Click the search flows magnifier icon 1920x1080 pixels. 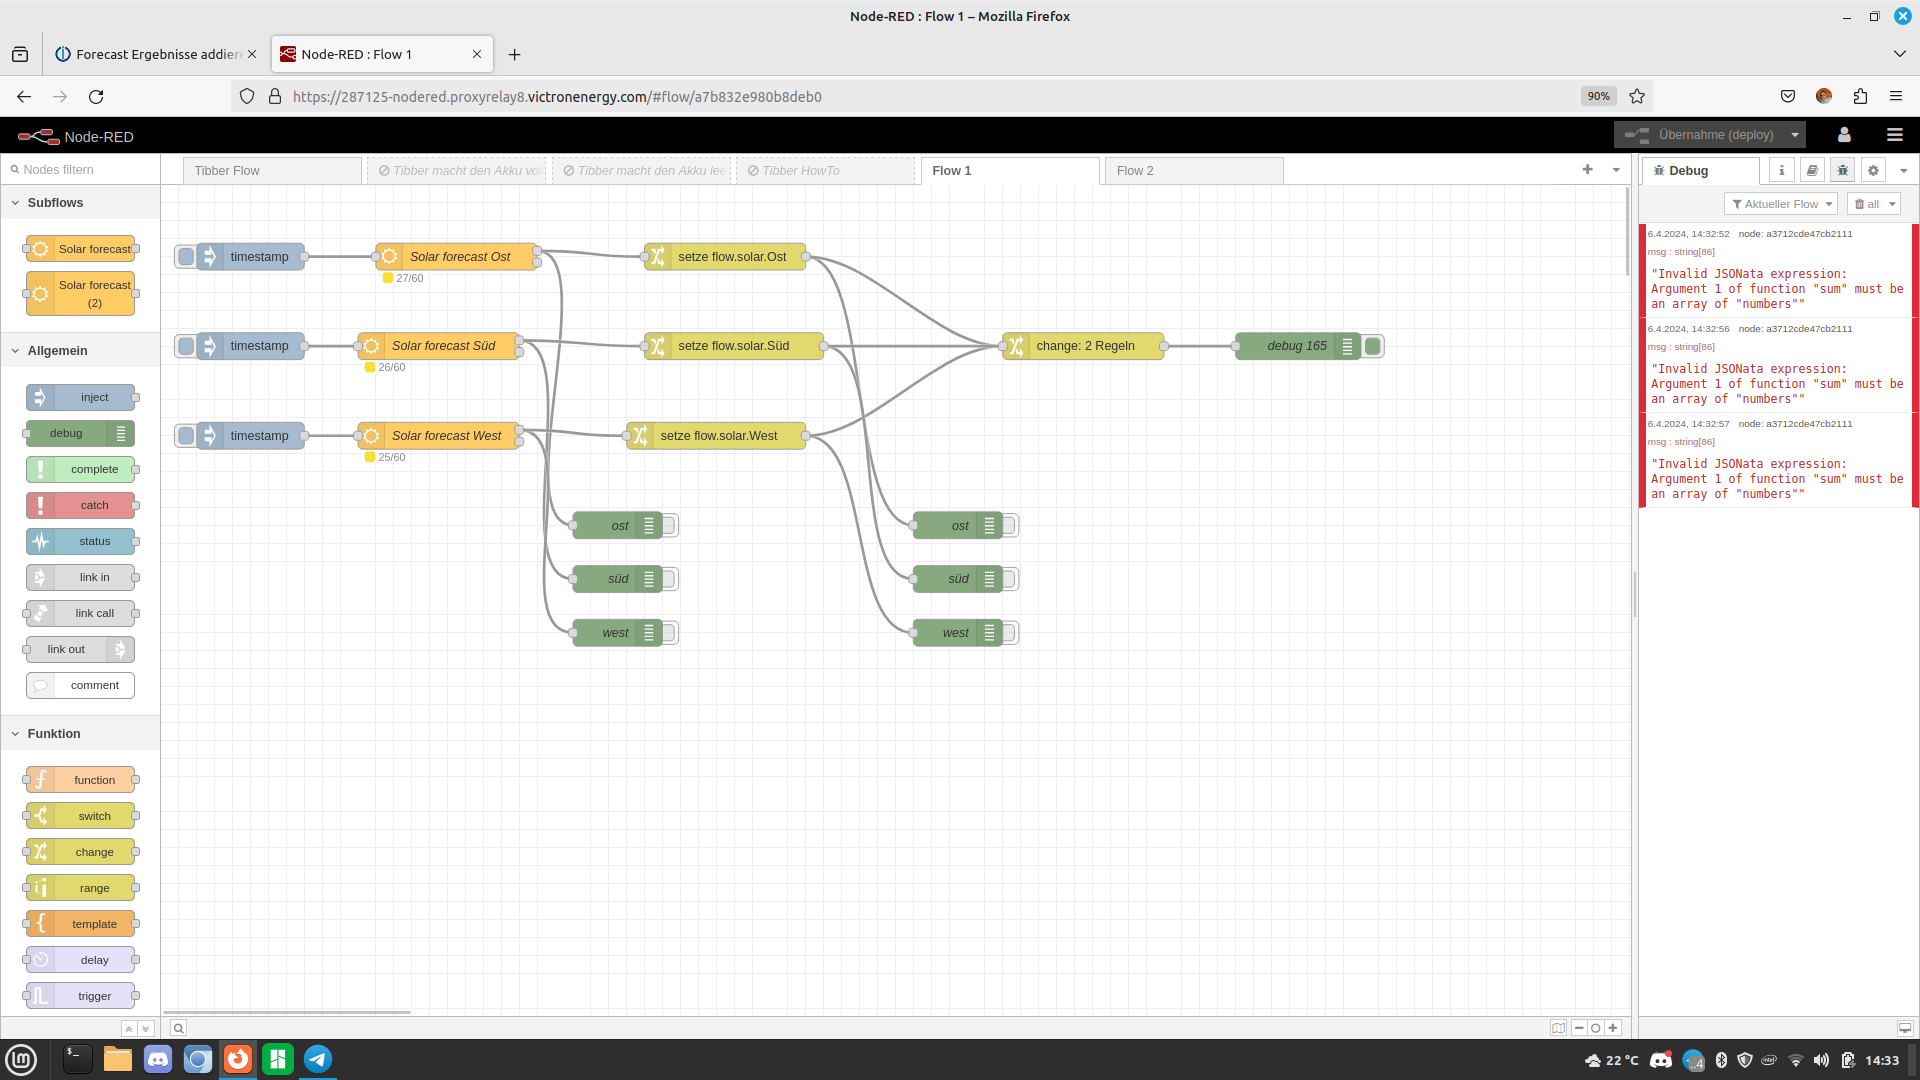178,1028
